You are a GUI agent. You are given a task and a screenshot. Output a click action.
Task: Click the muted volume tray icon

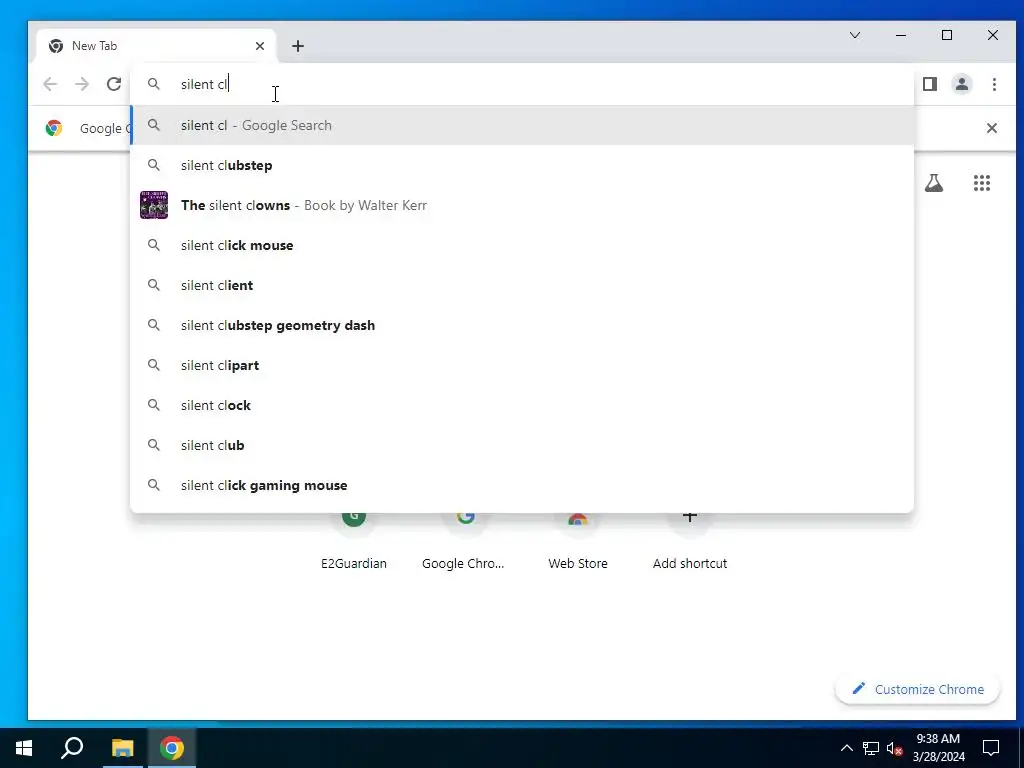coord(894,748)
